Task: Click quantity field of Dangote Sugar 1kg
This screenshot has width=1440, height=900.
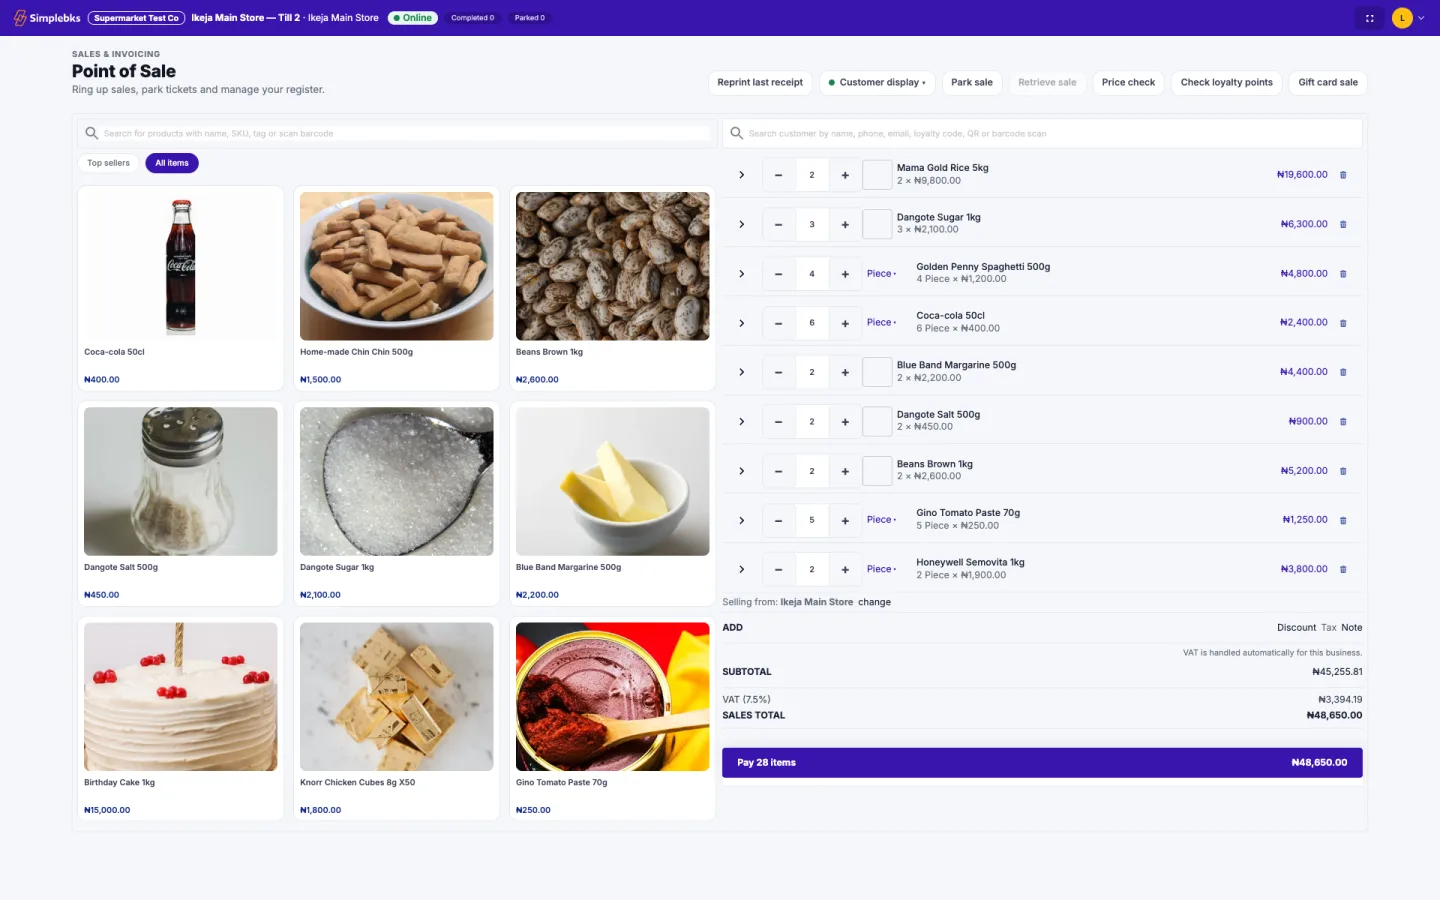Action: pos(812,224)
